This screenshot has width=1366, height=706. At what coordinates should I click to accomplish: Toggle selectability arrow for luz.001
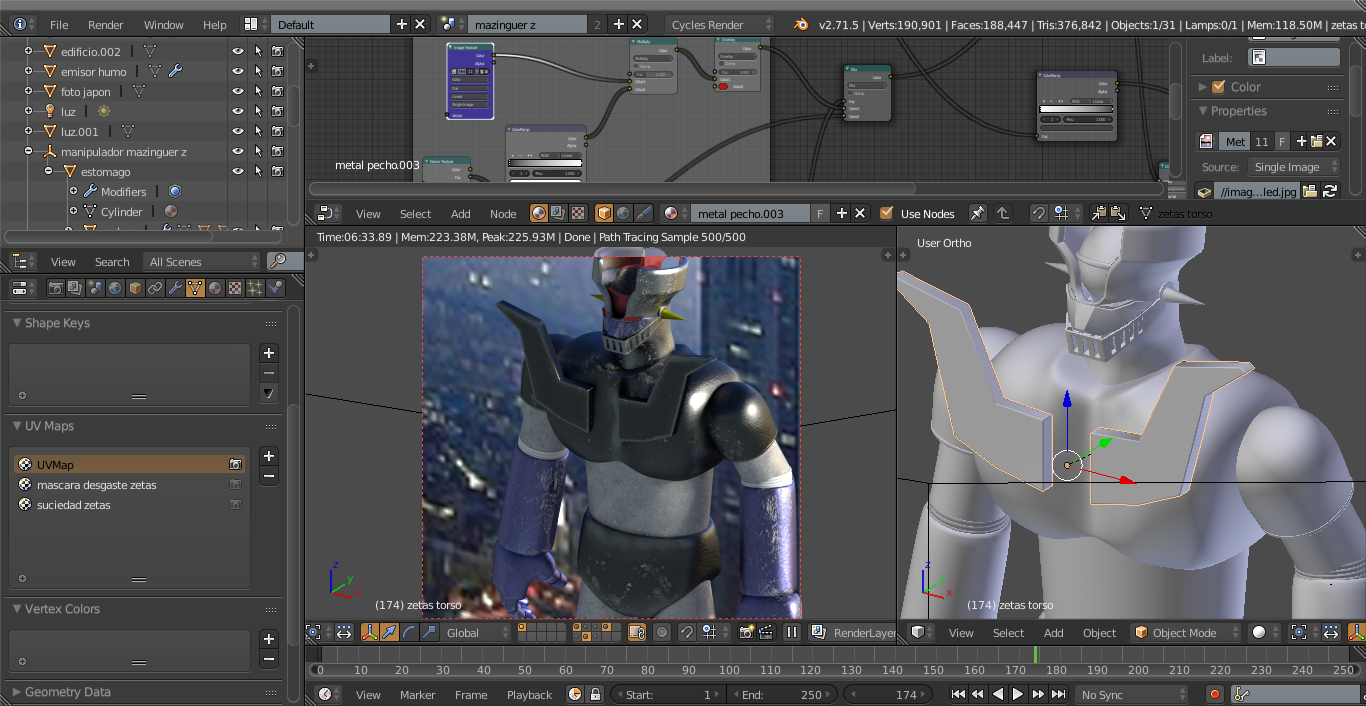(x=258, y=131)
